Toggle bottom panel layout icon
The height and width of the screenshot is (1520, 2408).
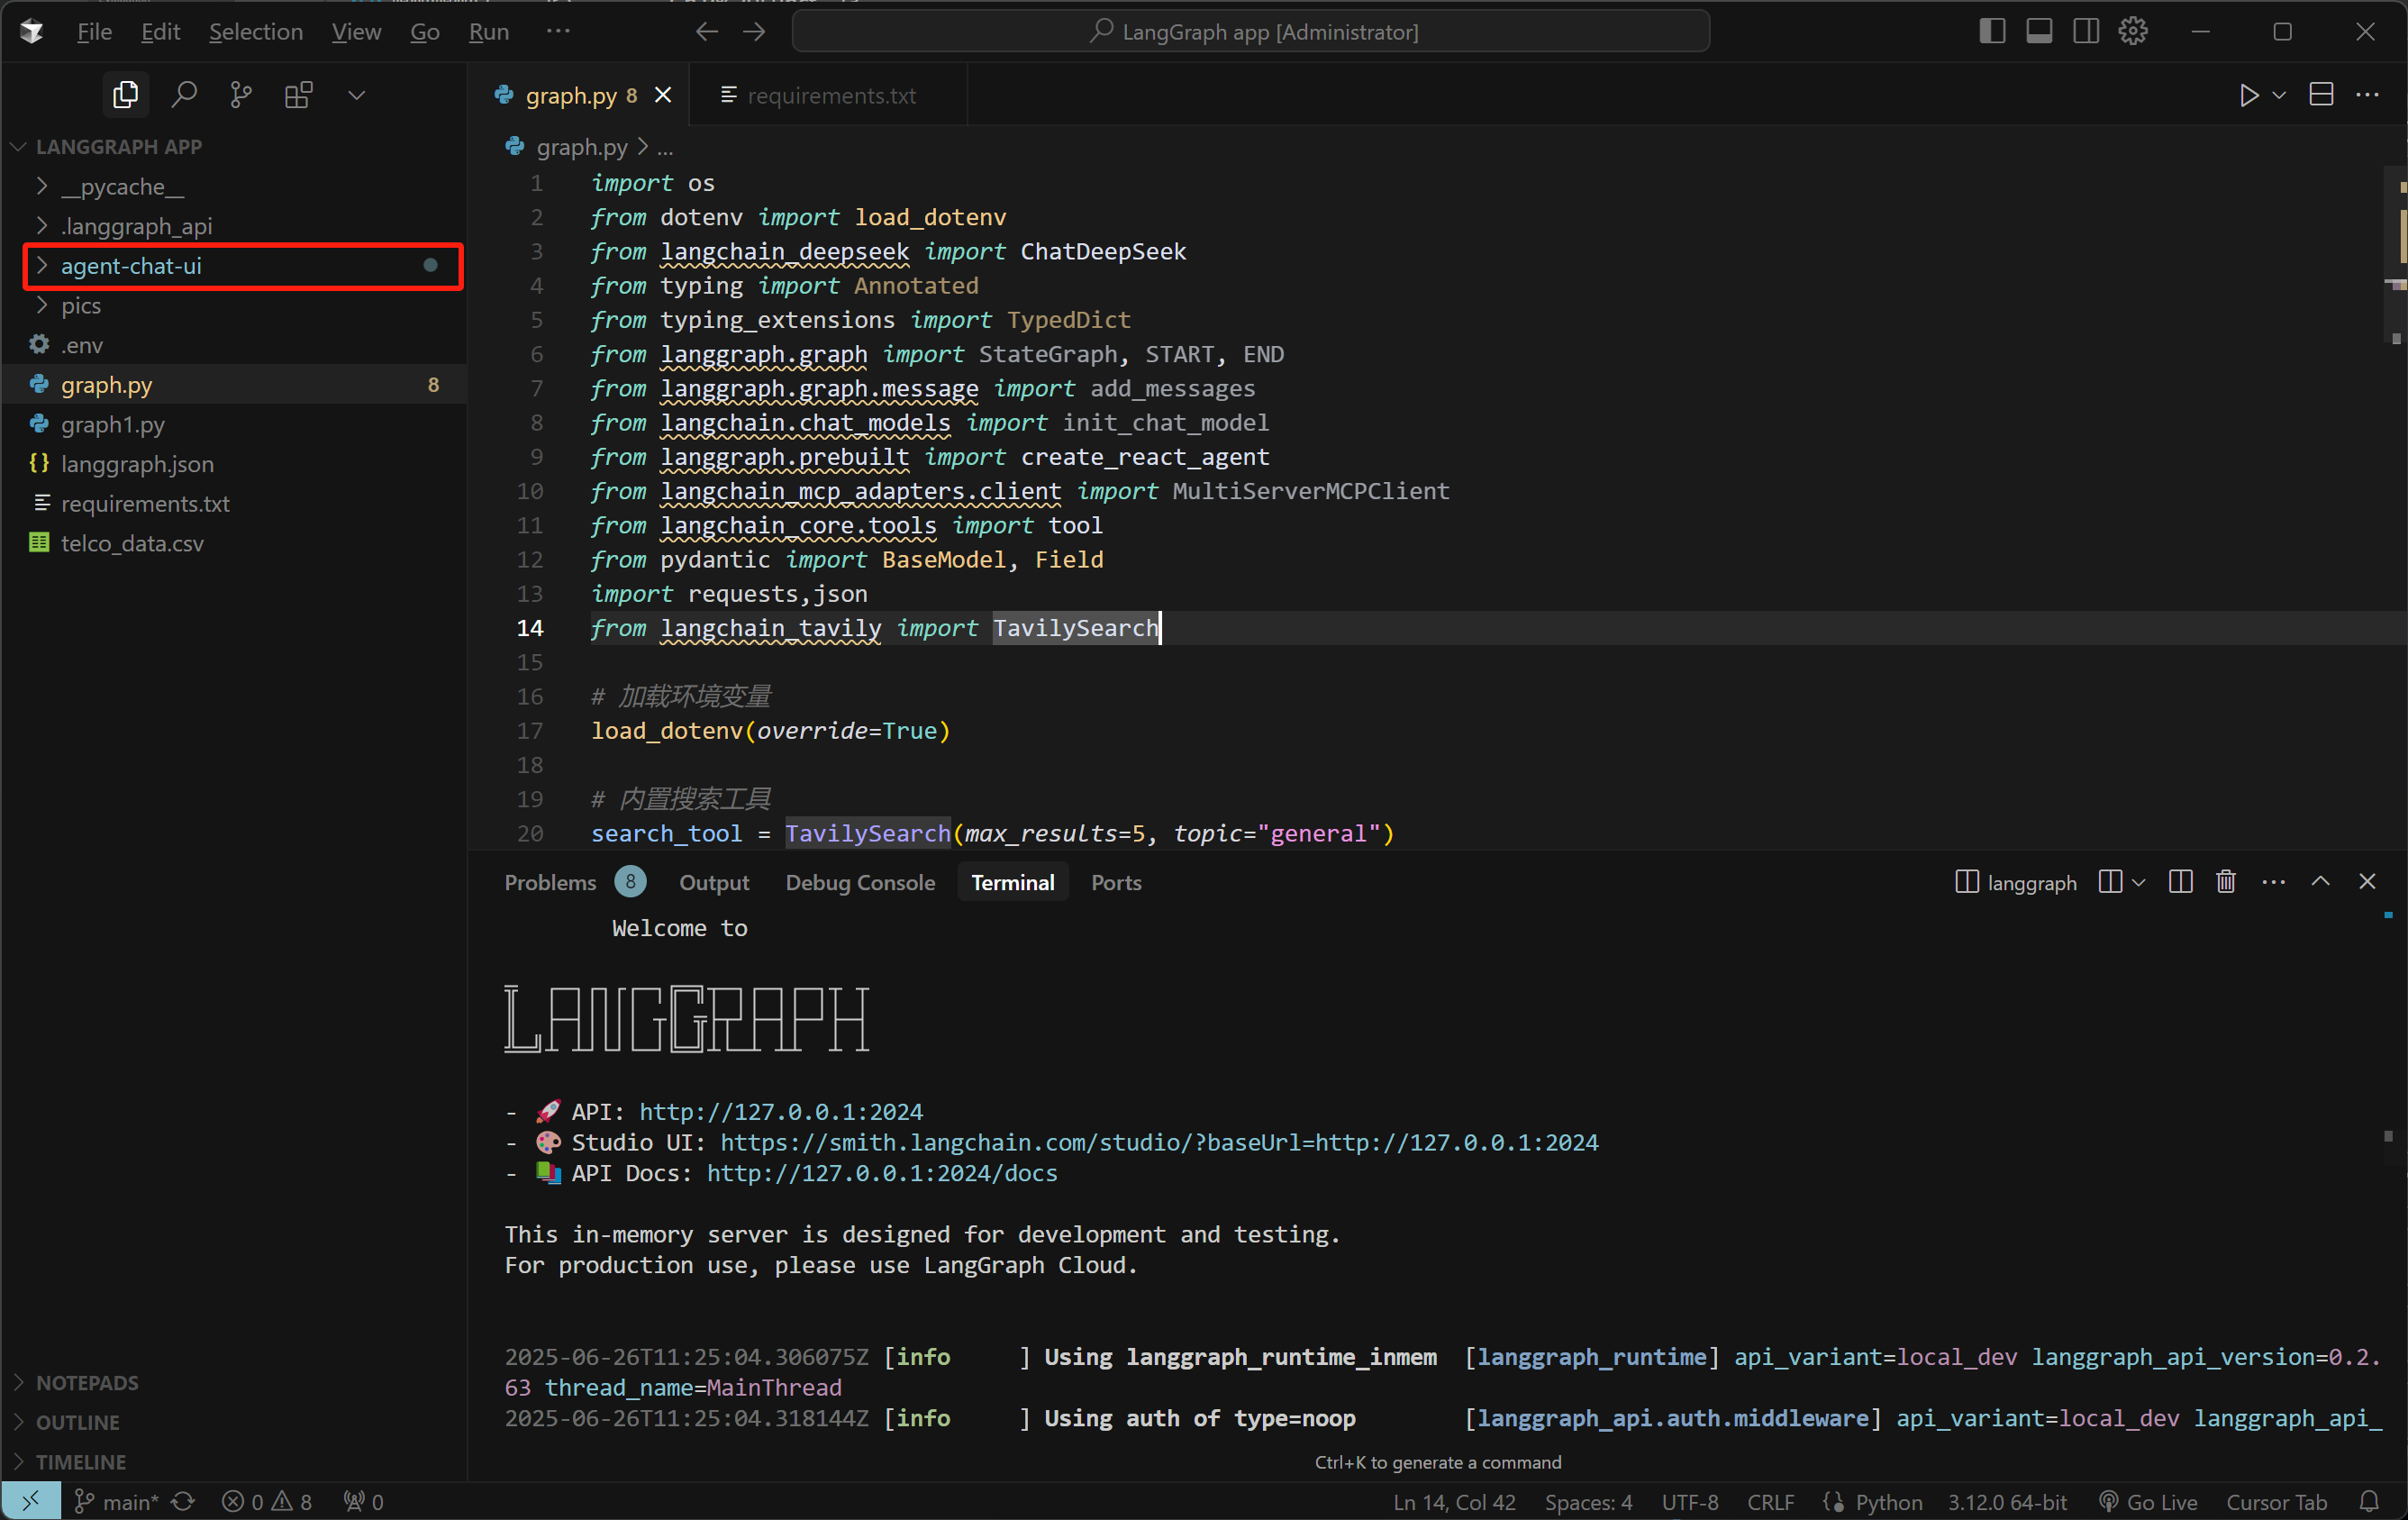[2038, 31]
